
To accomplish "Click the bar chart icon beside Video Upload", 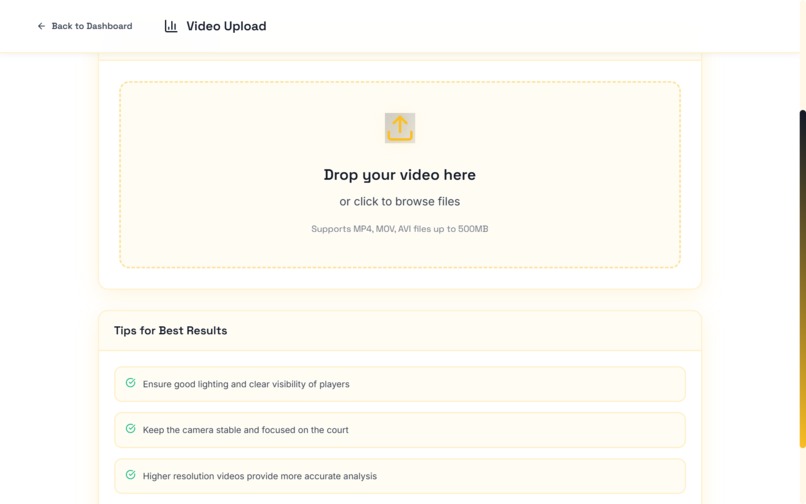I will (x=171, y=26).
